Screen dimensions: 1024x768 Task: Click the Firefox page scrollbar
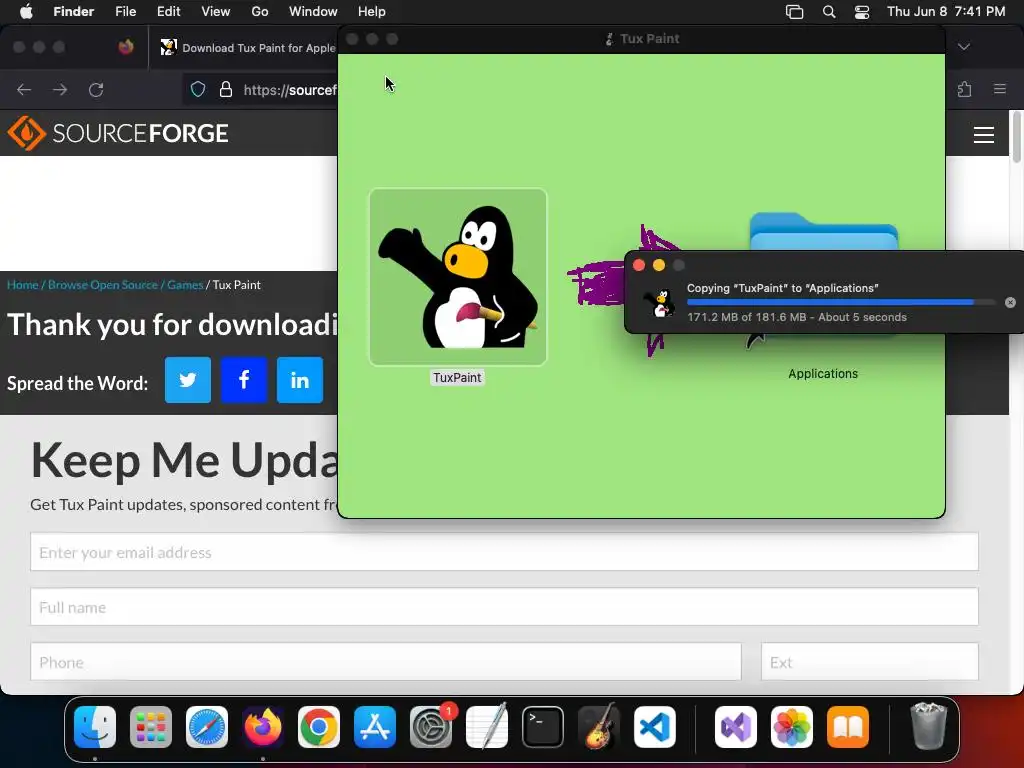1016,137
